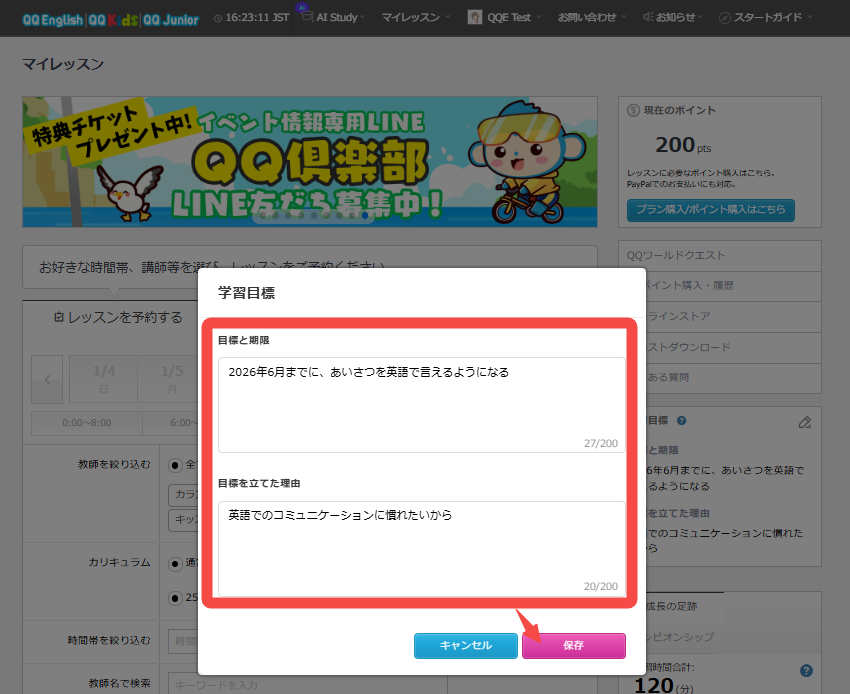
Task: Click the 目標を立てた理由 reason text area
Action: click(421, 547)
